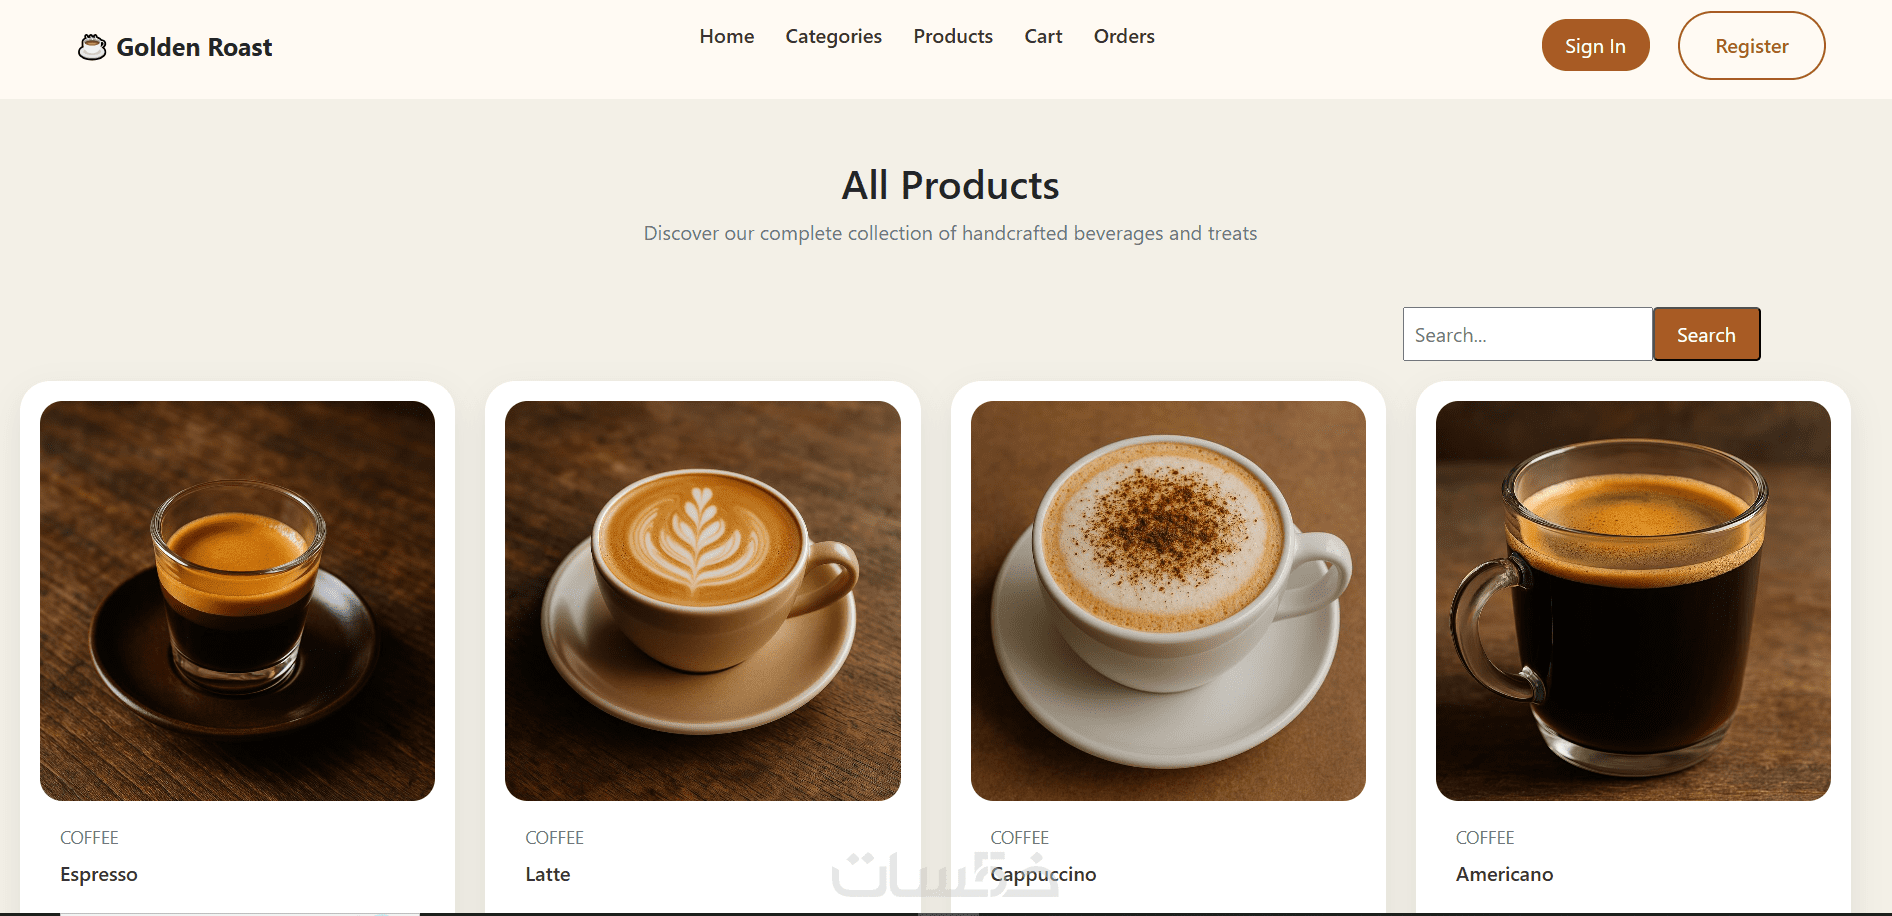Open the Cappuccino product image

[1168, 601]
